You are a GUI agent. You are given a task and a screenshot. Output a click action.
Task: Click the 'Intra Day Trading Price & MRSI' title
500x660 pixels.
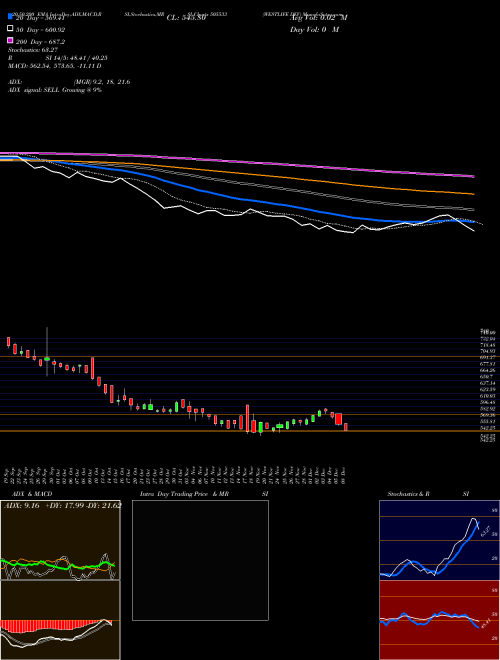204,494
